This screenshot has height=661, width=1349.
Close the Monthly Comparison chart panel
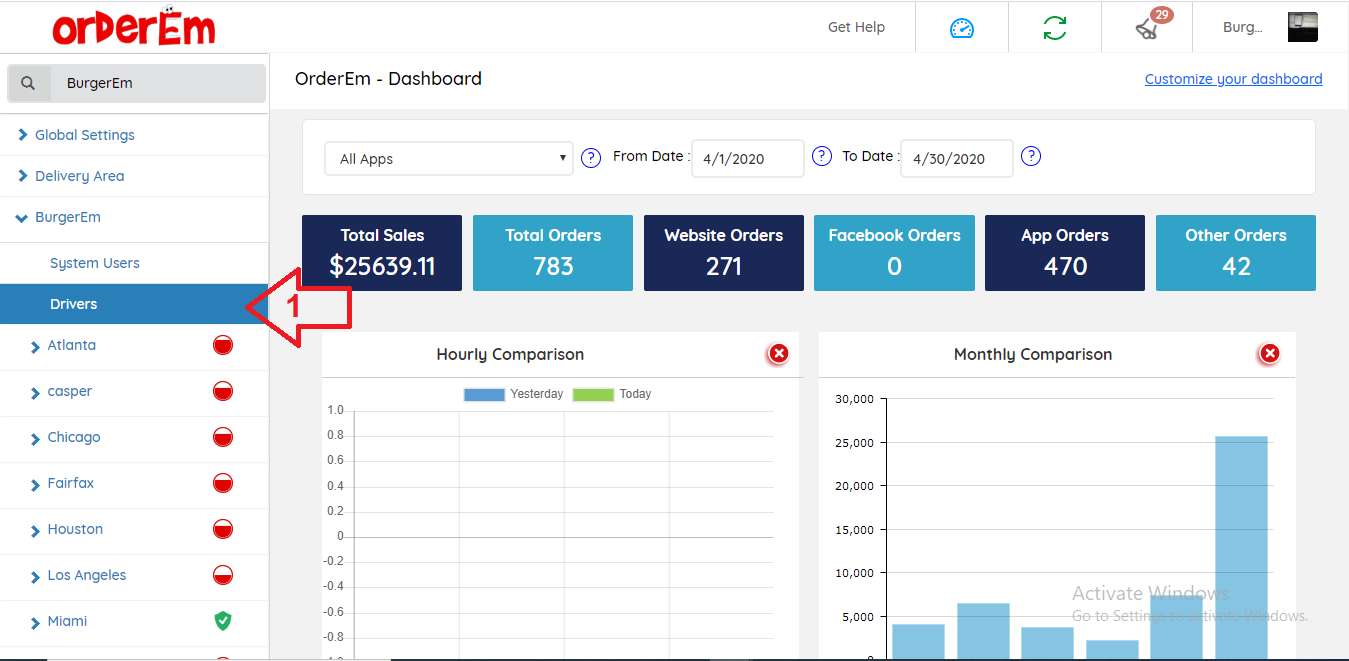1269,354
